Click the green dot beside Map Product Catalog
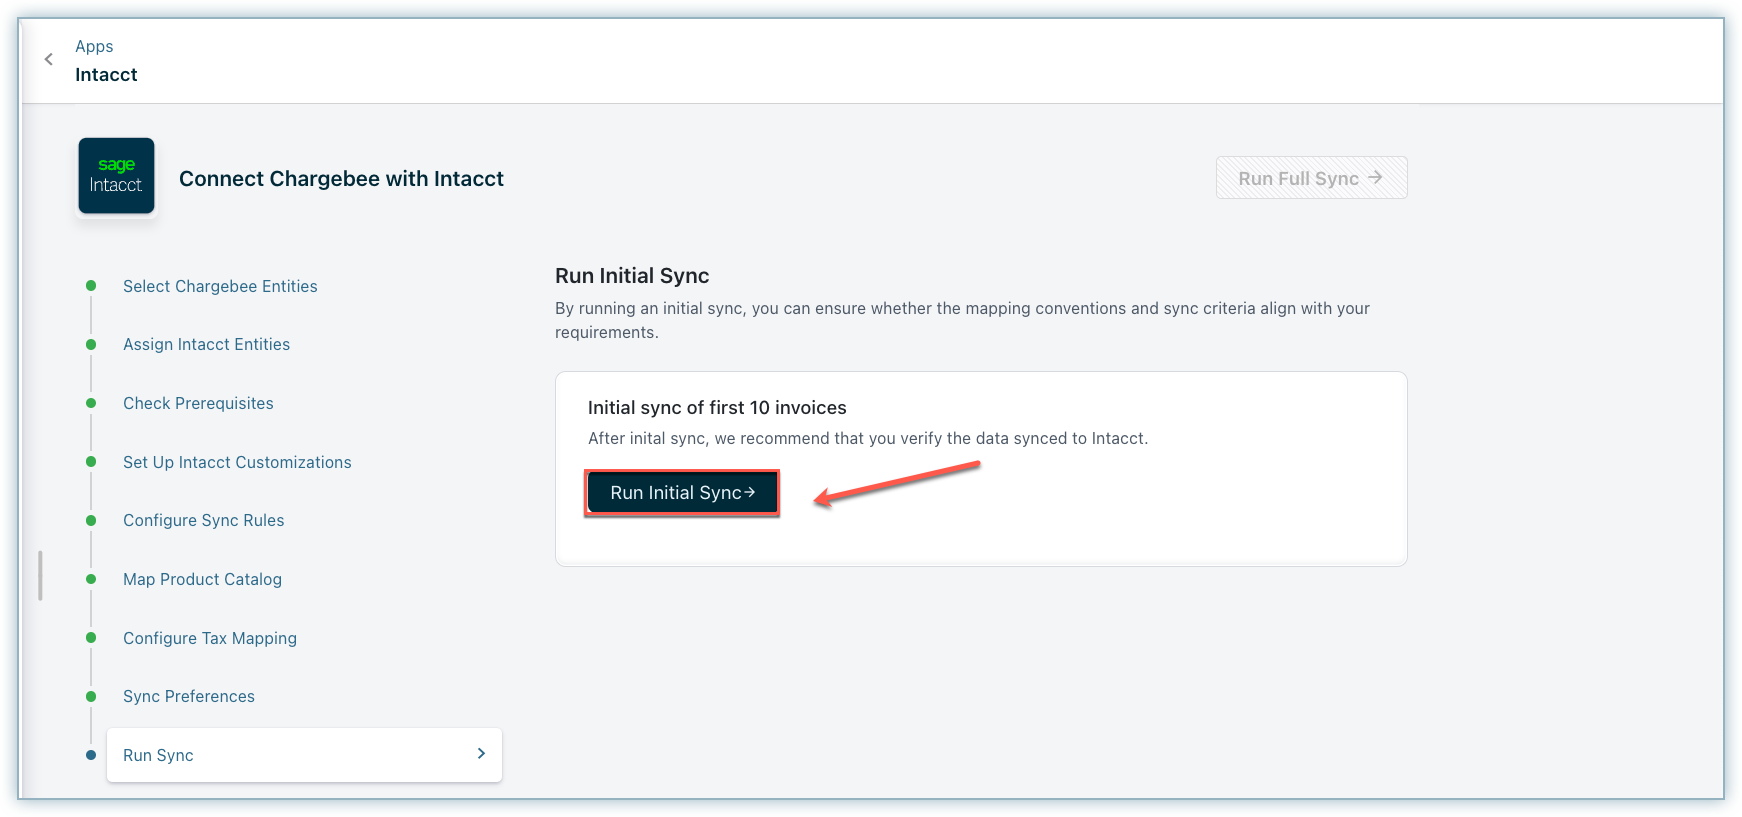1742x817 pixels. coord(91,579)
